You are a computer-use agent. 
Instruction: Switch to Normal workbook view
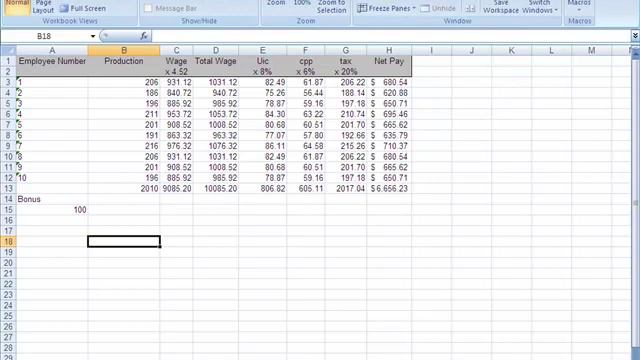pos(17,7)
